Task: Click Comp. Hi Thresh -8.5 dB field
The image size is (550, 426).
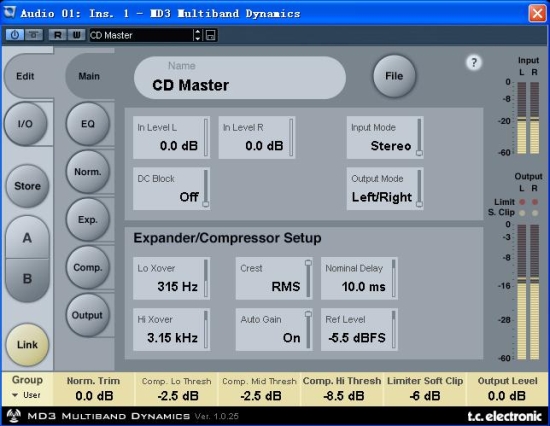Action: click(342, 389)
